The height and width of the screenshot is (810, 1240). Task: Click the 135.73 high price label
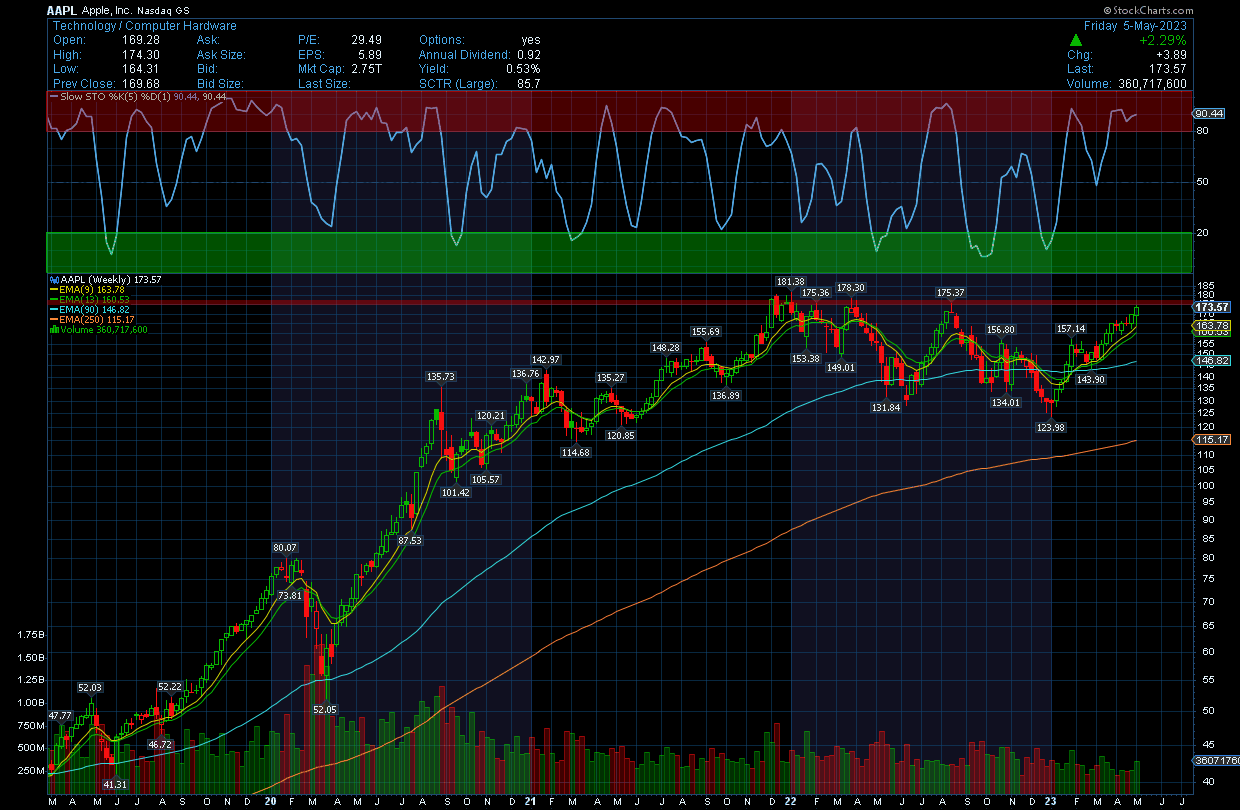[440, 378]
